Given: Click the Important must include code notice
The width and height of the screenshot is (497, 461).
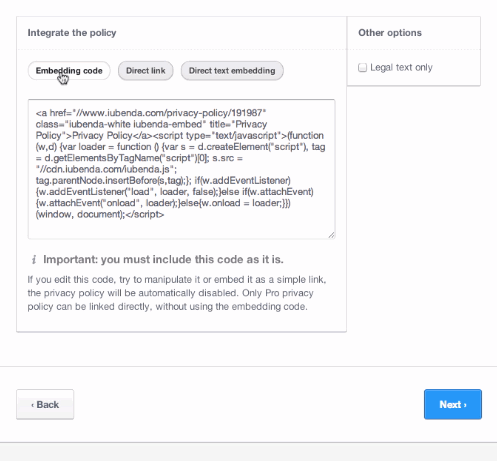Looking at the screenshot, I should [163, 260].
